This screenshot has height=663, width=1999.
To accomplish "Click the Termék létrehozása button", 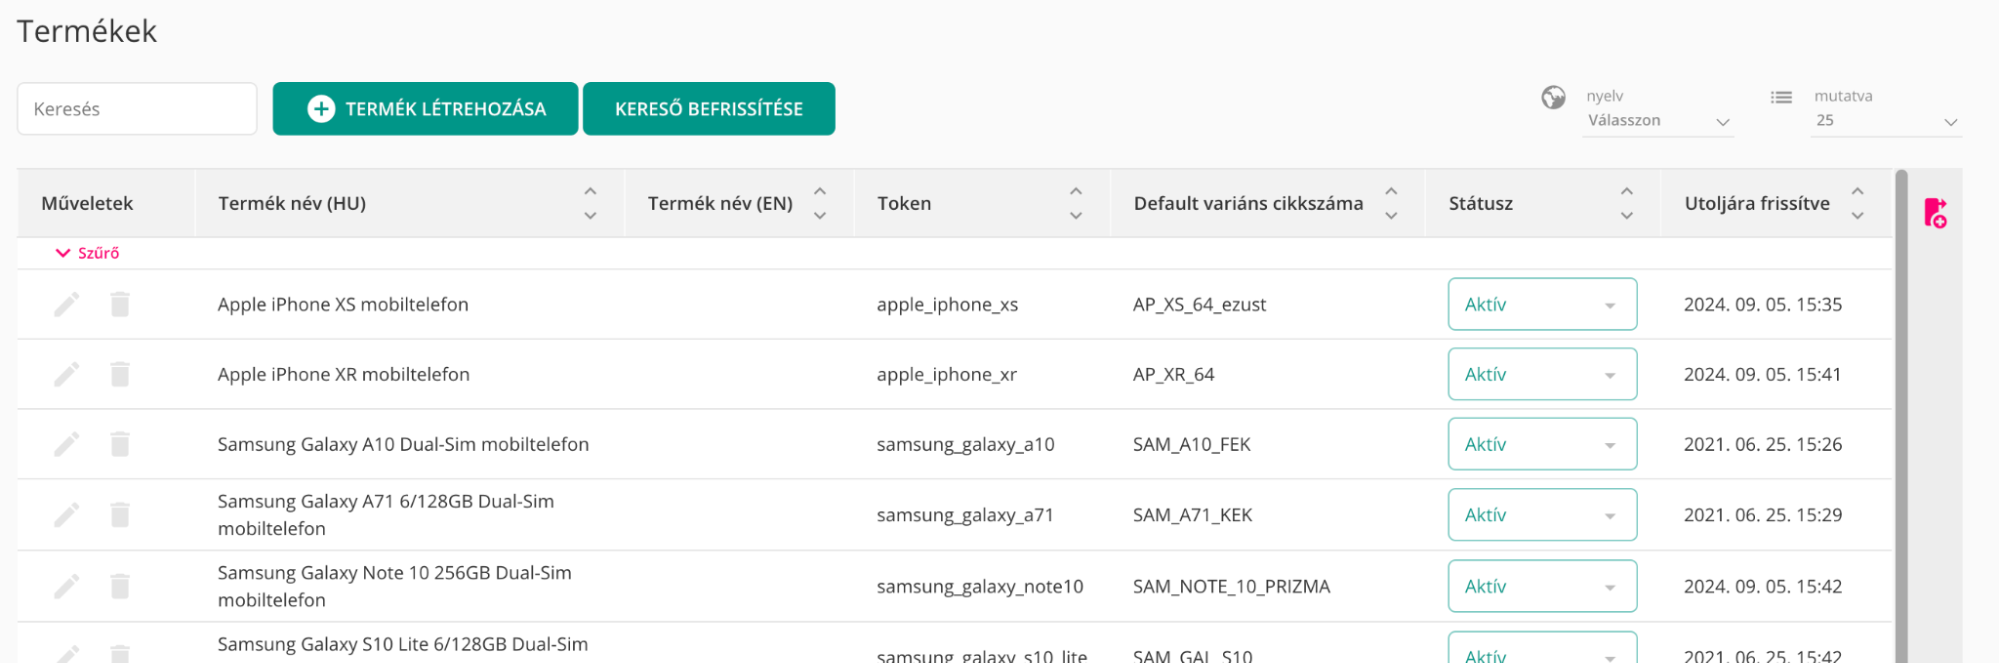I will click(x=425, y=109).
